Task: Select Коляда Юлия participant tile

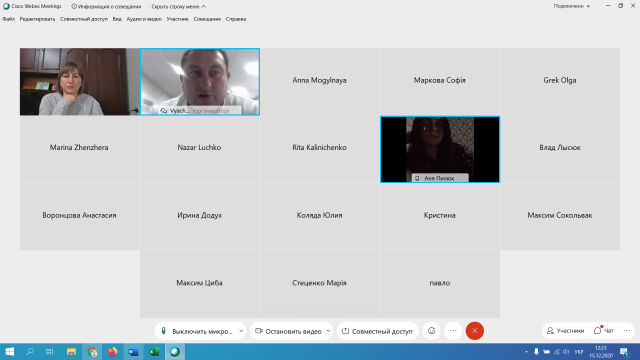Action: (320, 217)
